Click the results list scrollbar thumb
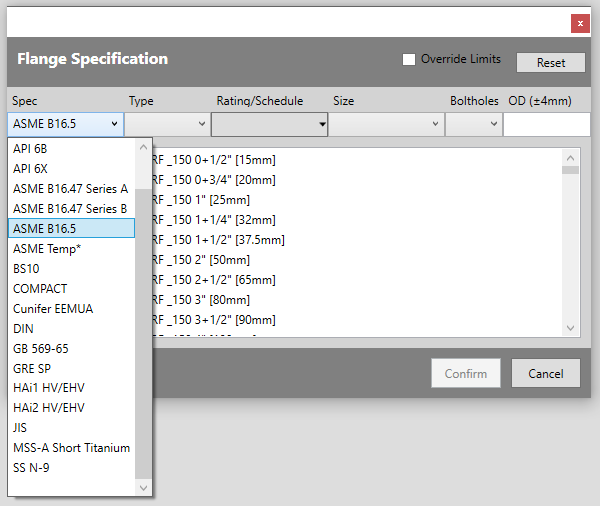The image size is (600, 506). [x=570, y=170]
